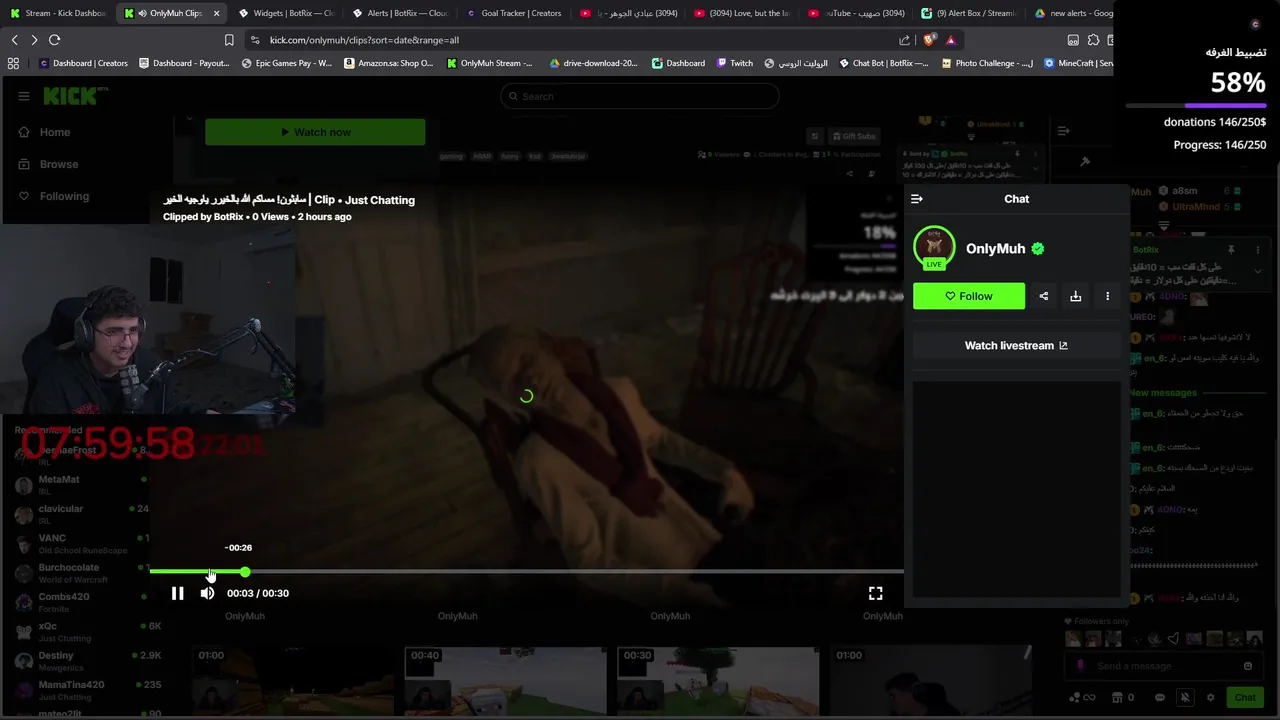Open the browser extensions puzzle icon
This screenshot has height=720, width=1280.
pos(1093,40)
